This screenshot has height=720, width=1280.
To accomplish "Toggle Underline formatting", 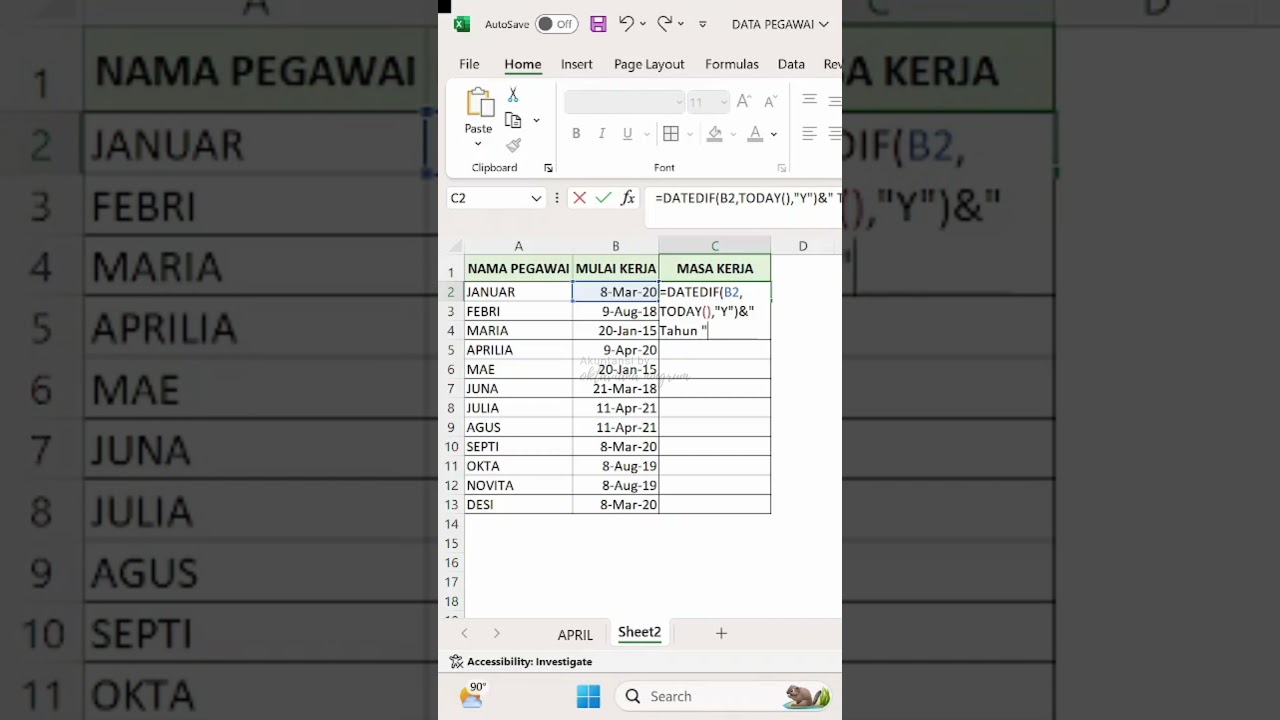I will [627, 134].
